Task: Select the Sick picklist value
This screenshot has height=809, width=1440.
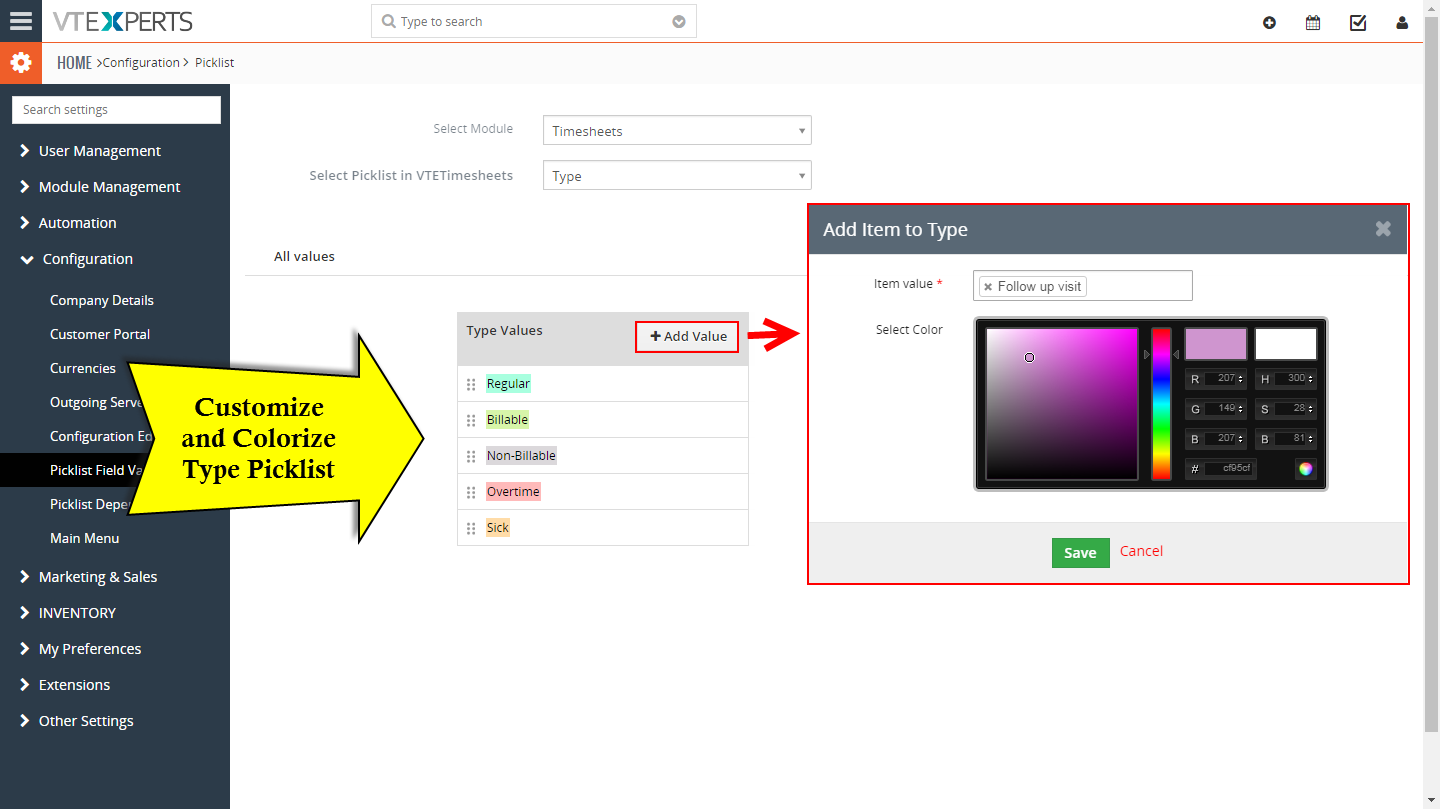Action: tap(498, 528)
